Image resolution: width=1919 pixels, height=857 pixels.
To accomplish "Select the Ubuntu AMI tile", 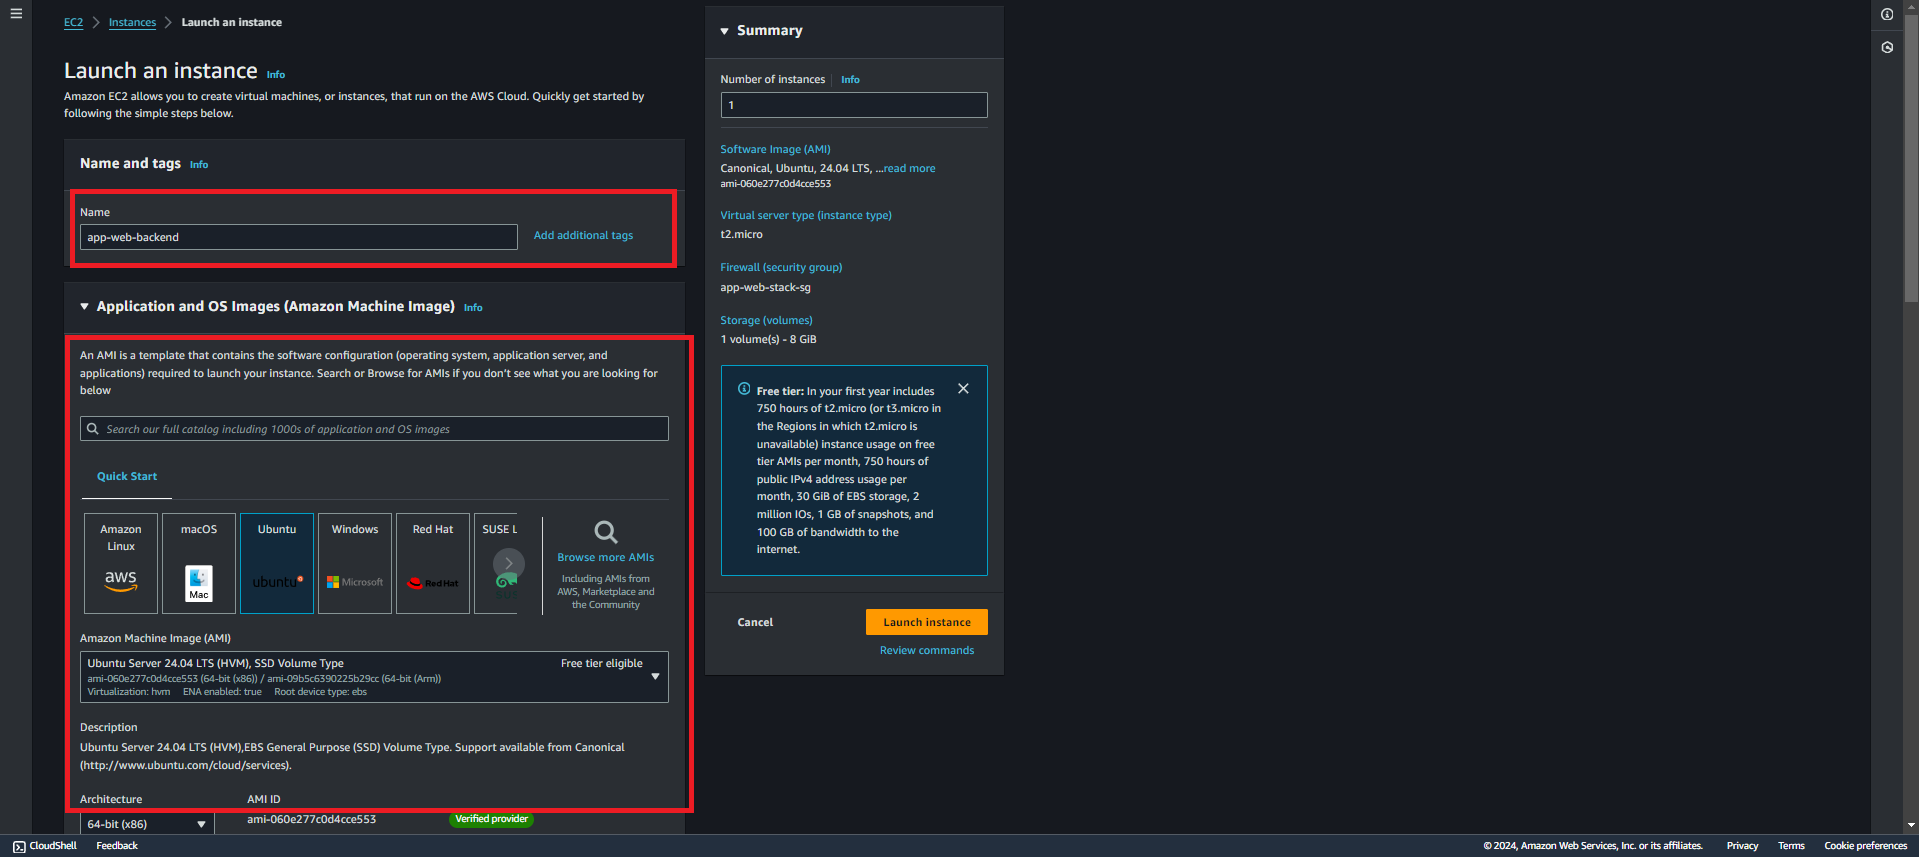I will 277,563.
